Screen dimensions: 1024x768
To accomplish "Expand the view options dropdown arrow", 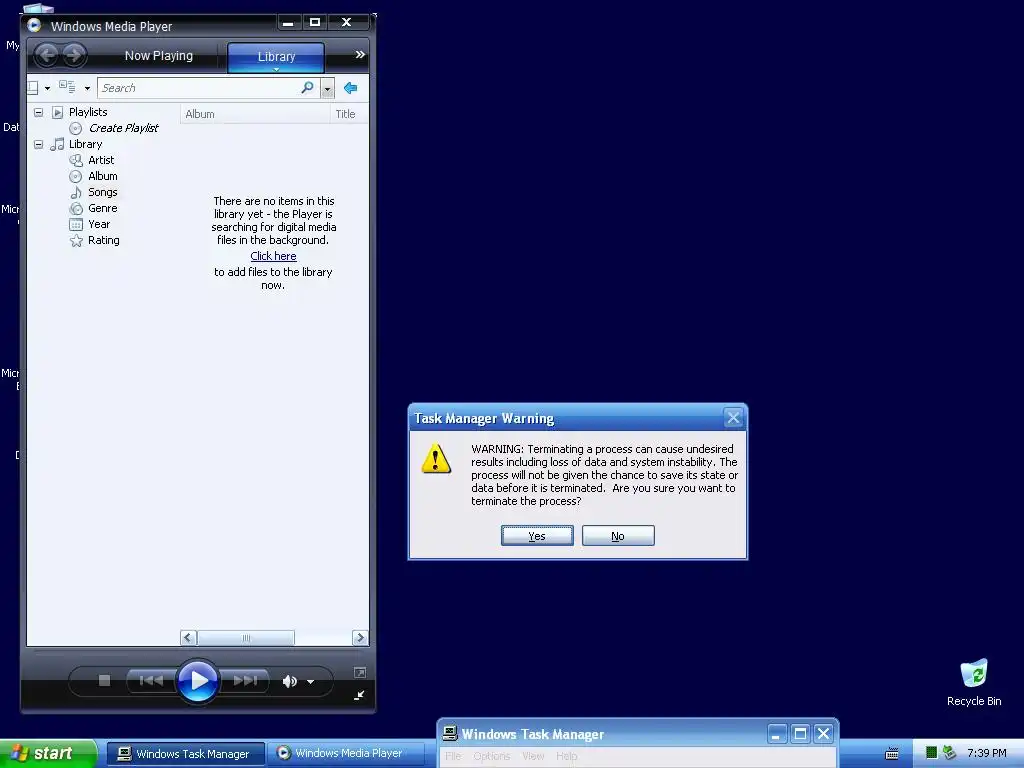I will 87,88.
